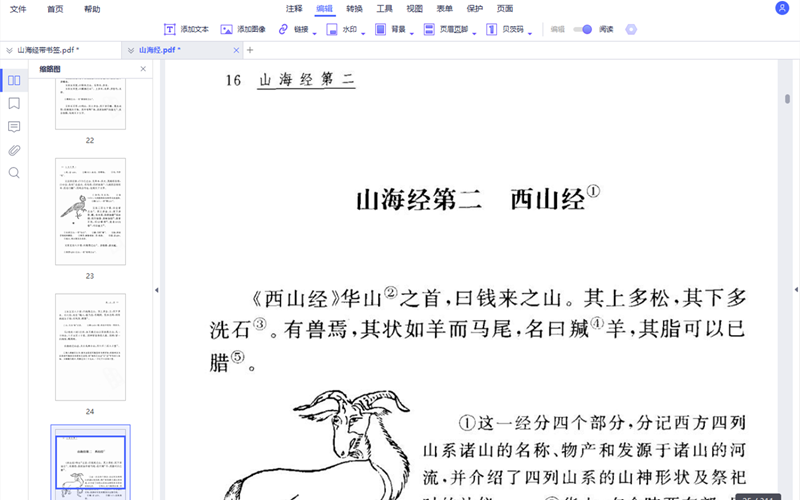Collapse the left panel with arrow handle
This screenshot has height=500, width=800.
click(x=156, y=290)
